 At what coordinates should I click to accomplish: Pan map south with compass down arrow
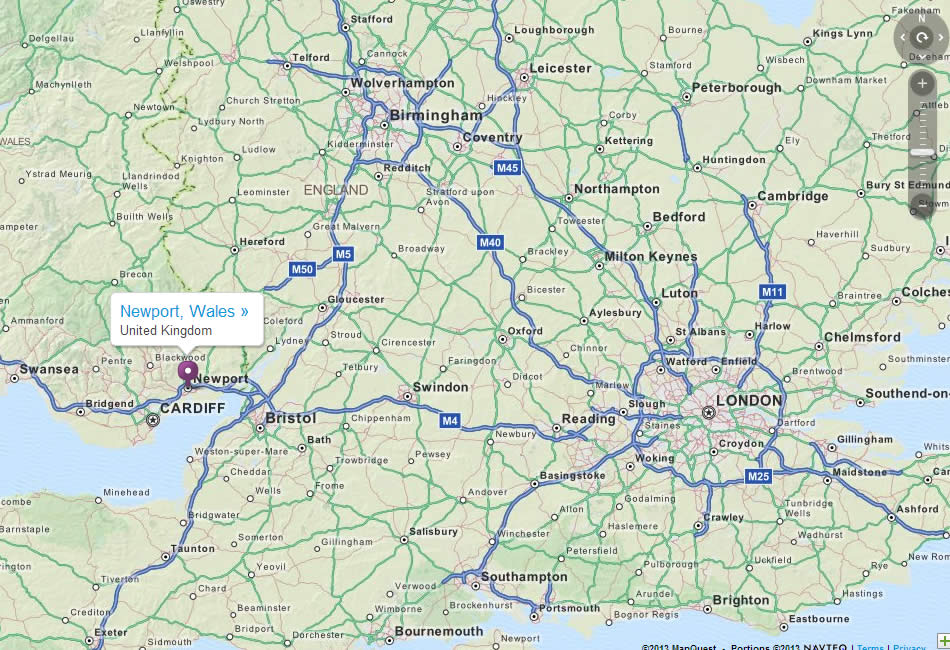[x=922, y=56]
